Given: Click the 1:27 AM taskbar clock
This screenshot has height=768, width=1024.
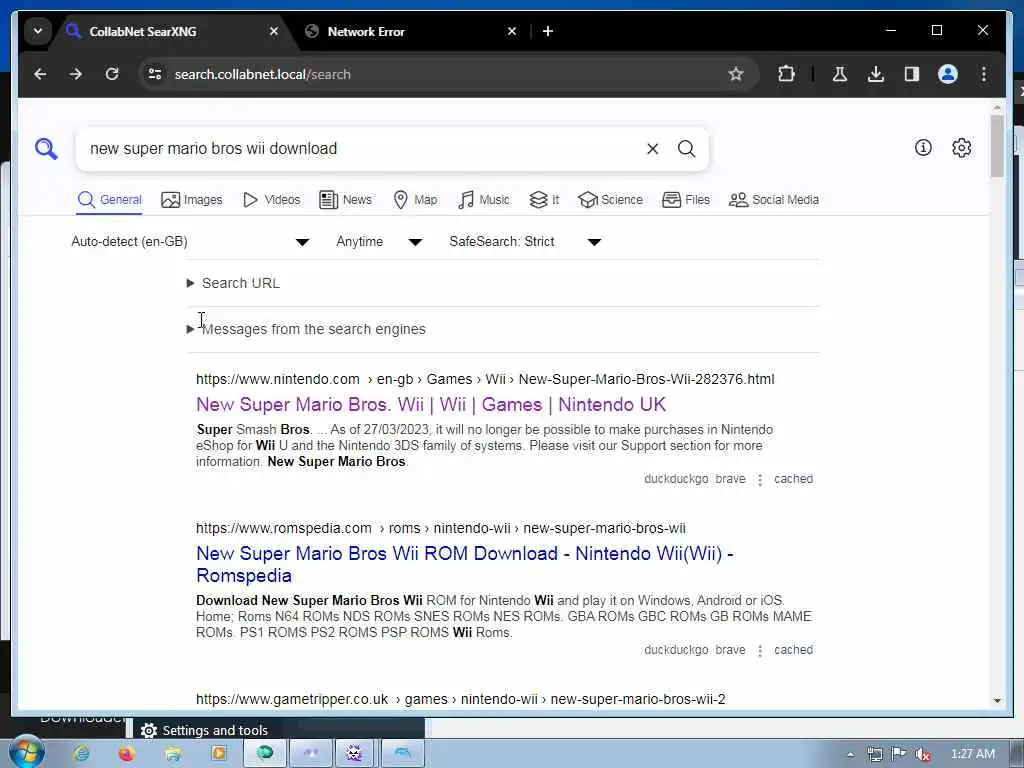Looking at the screenshot, I should pos(973,754).
